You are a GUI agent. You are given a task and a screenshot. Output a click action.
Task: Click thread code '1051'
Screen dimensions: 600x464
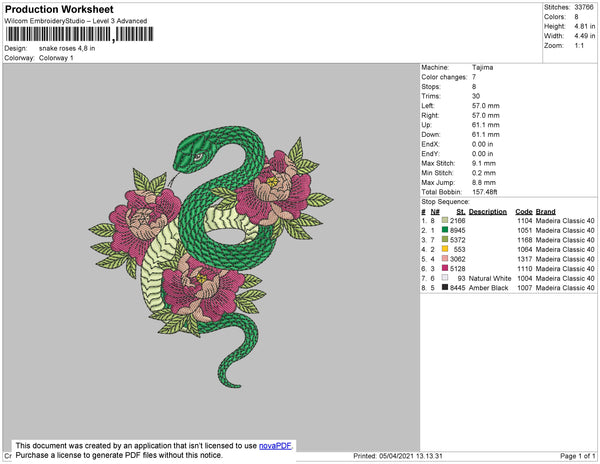point(525,230)
